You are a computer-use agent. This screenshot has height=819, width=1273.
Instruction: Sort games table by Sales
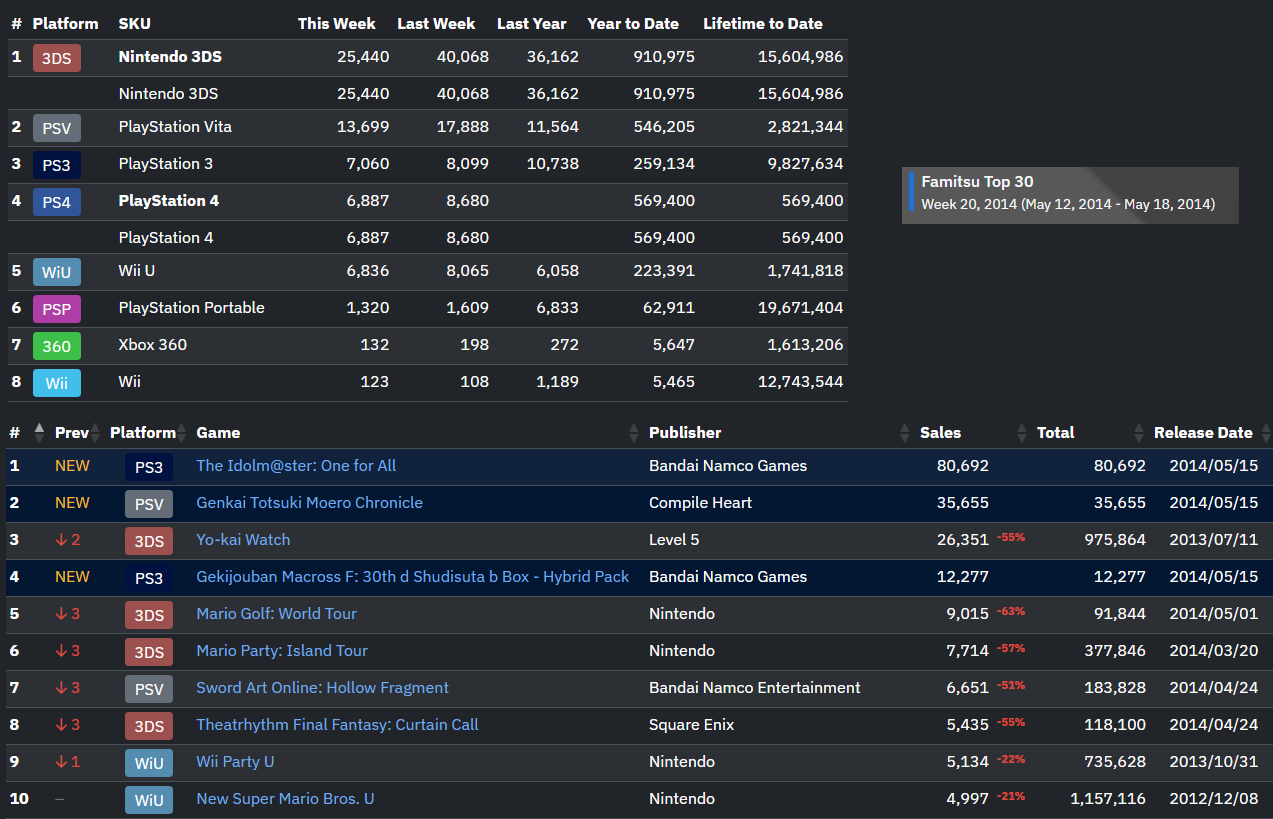click(973, 433)
